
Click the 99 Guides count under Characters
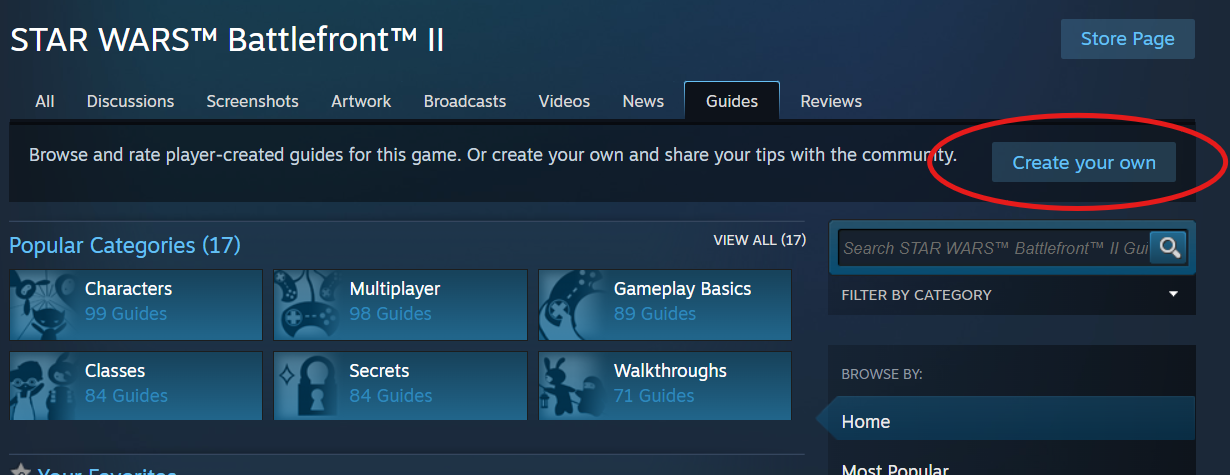(126, 313)
